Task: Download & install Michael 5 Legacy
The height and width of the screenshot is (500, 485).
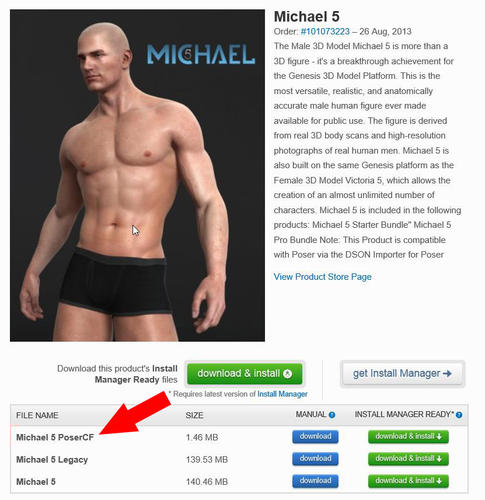Action: click(408, 459)
